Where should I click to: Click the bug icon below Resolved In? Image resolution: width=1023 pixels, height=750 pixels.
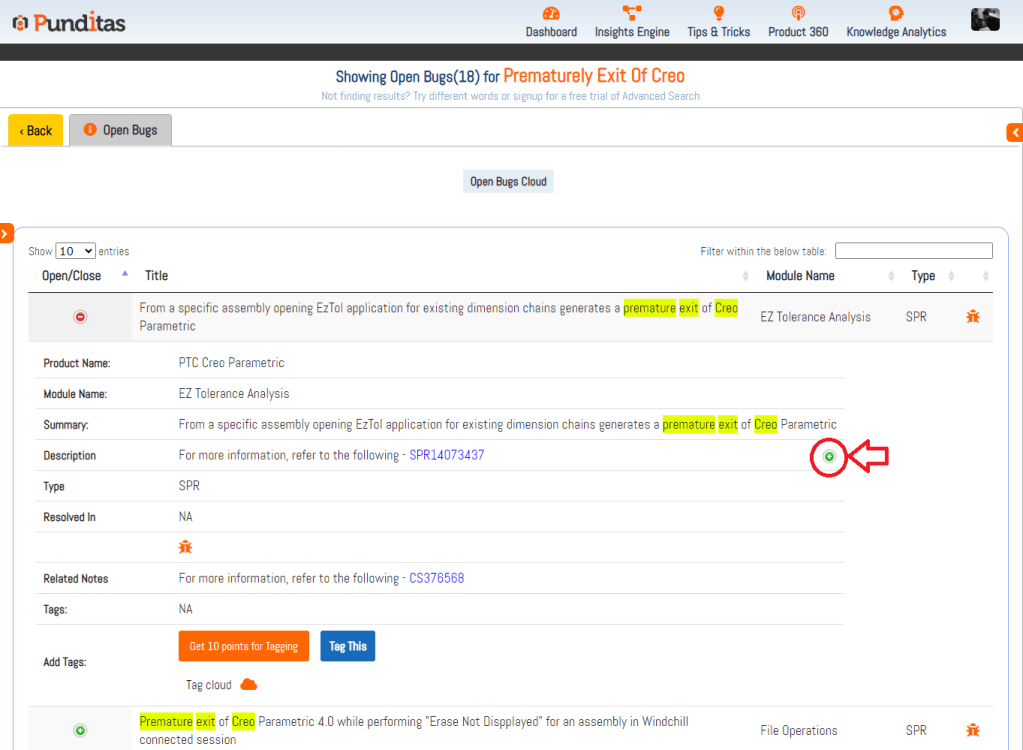pos(185,547)
